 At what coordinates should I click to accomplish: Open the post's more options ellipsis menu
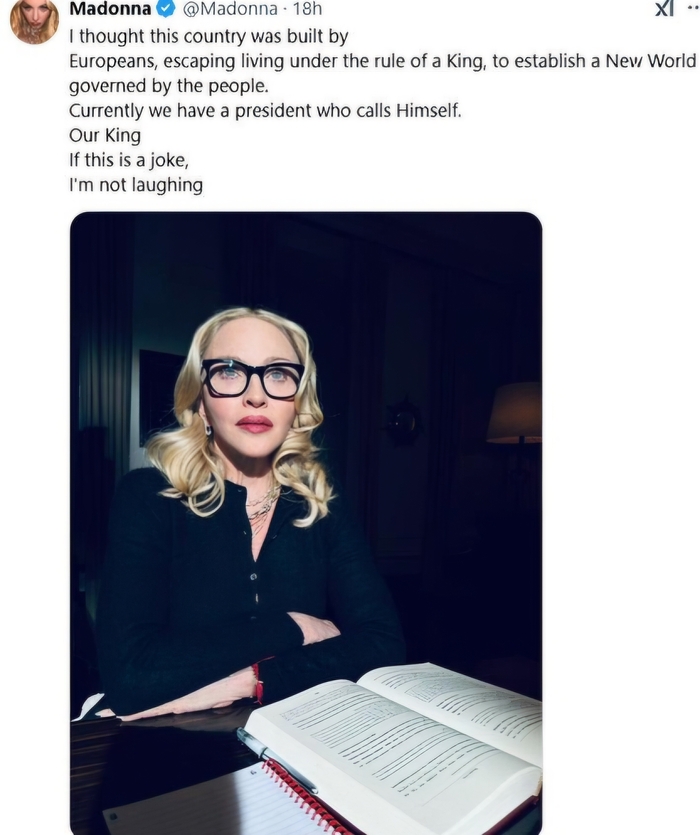point(693,9)
